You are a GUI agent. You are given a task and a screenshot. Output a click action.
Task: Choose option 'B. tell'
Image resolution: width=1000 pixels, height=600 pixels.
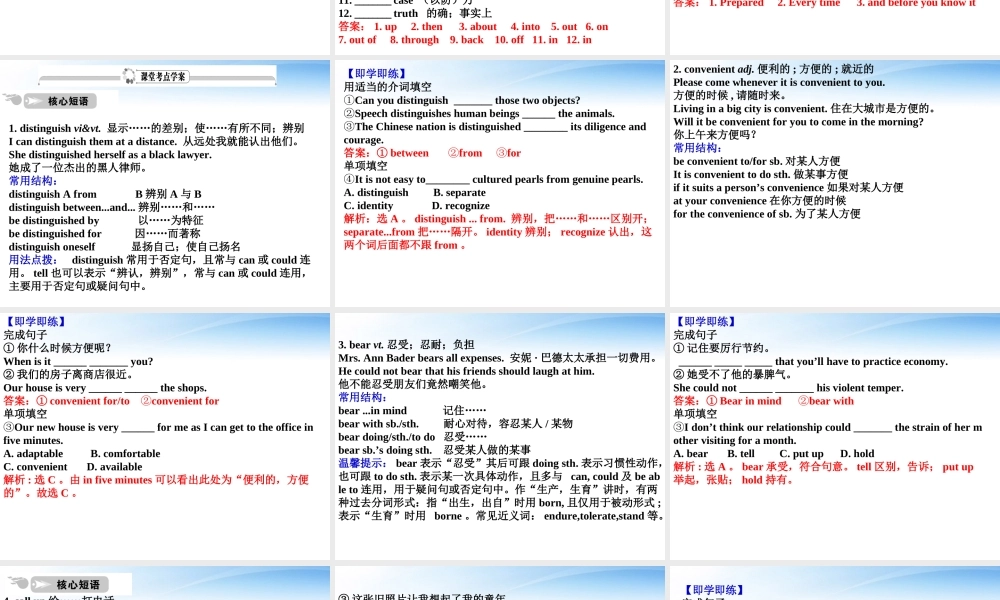click(x=740, y=454)
